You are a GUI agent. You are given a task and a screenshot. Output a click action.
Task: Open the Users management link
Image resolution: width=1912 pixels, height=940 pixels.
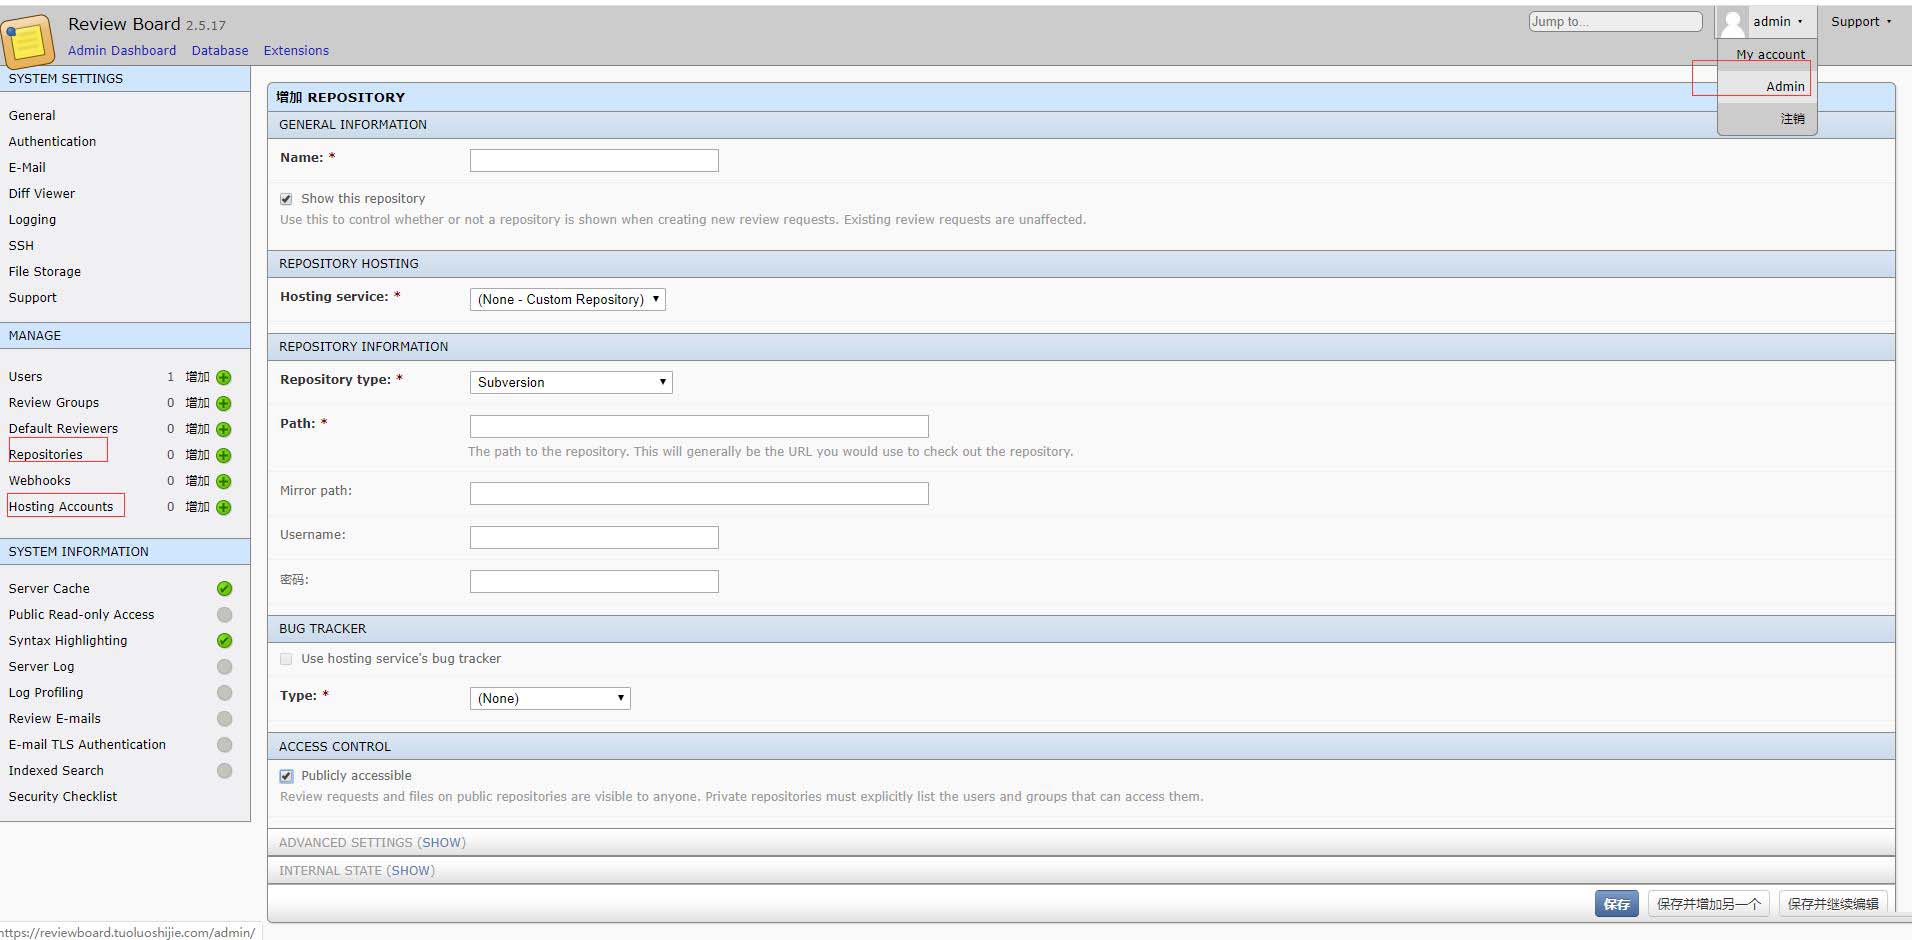26,377
